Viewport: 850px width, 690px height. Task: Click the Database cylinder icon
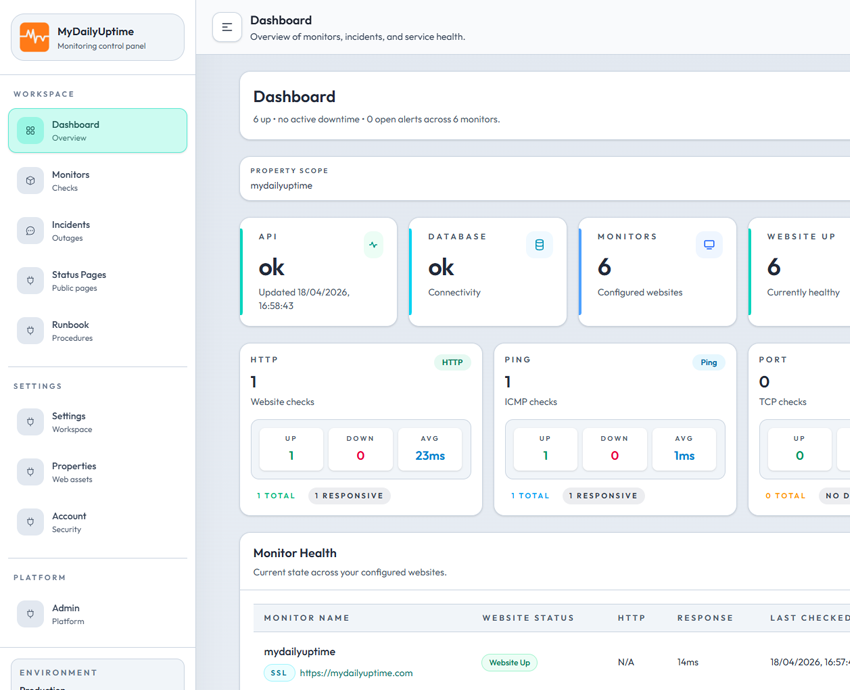pos(539,245)
